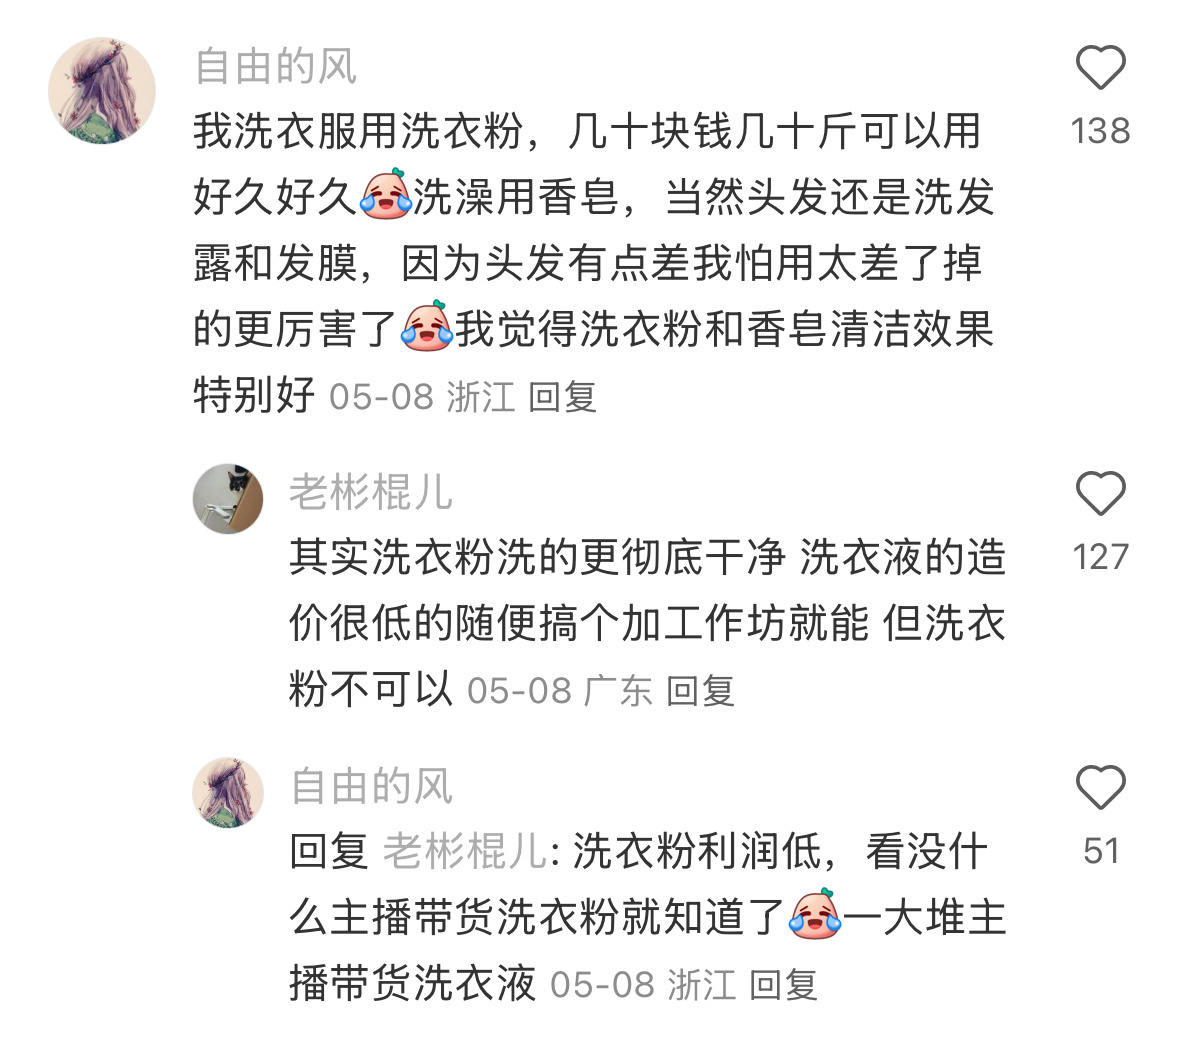1179x1050 pixels.
Task: Tap the mentioned 老彬棍儿 name in the reply text
Action: coord(465,852)
